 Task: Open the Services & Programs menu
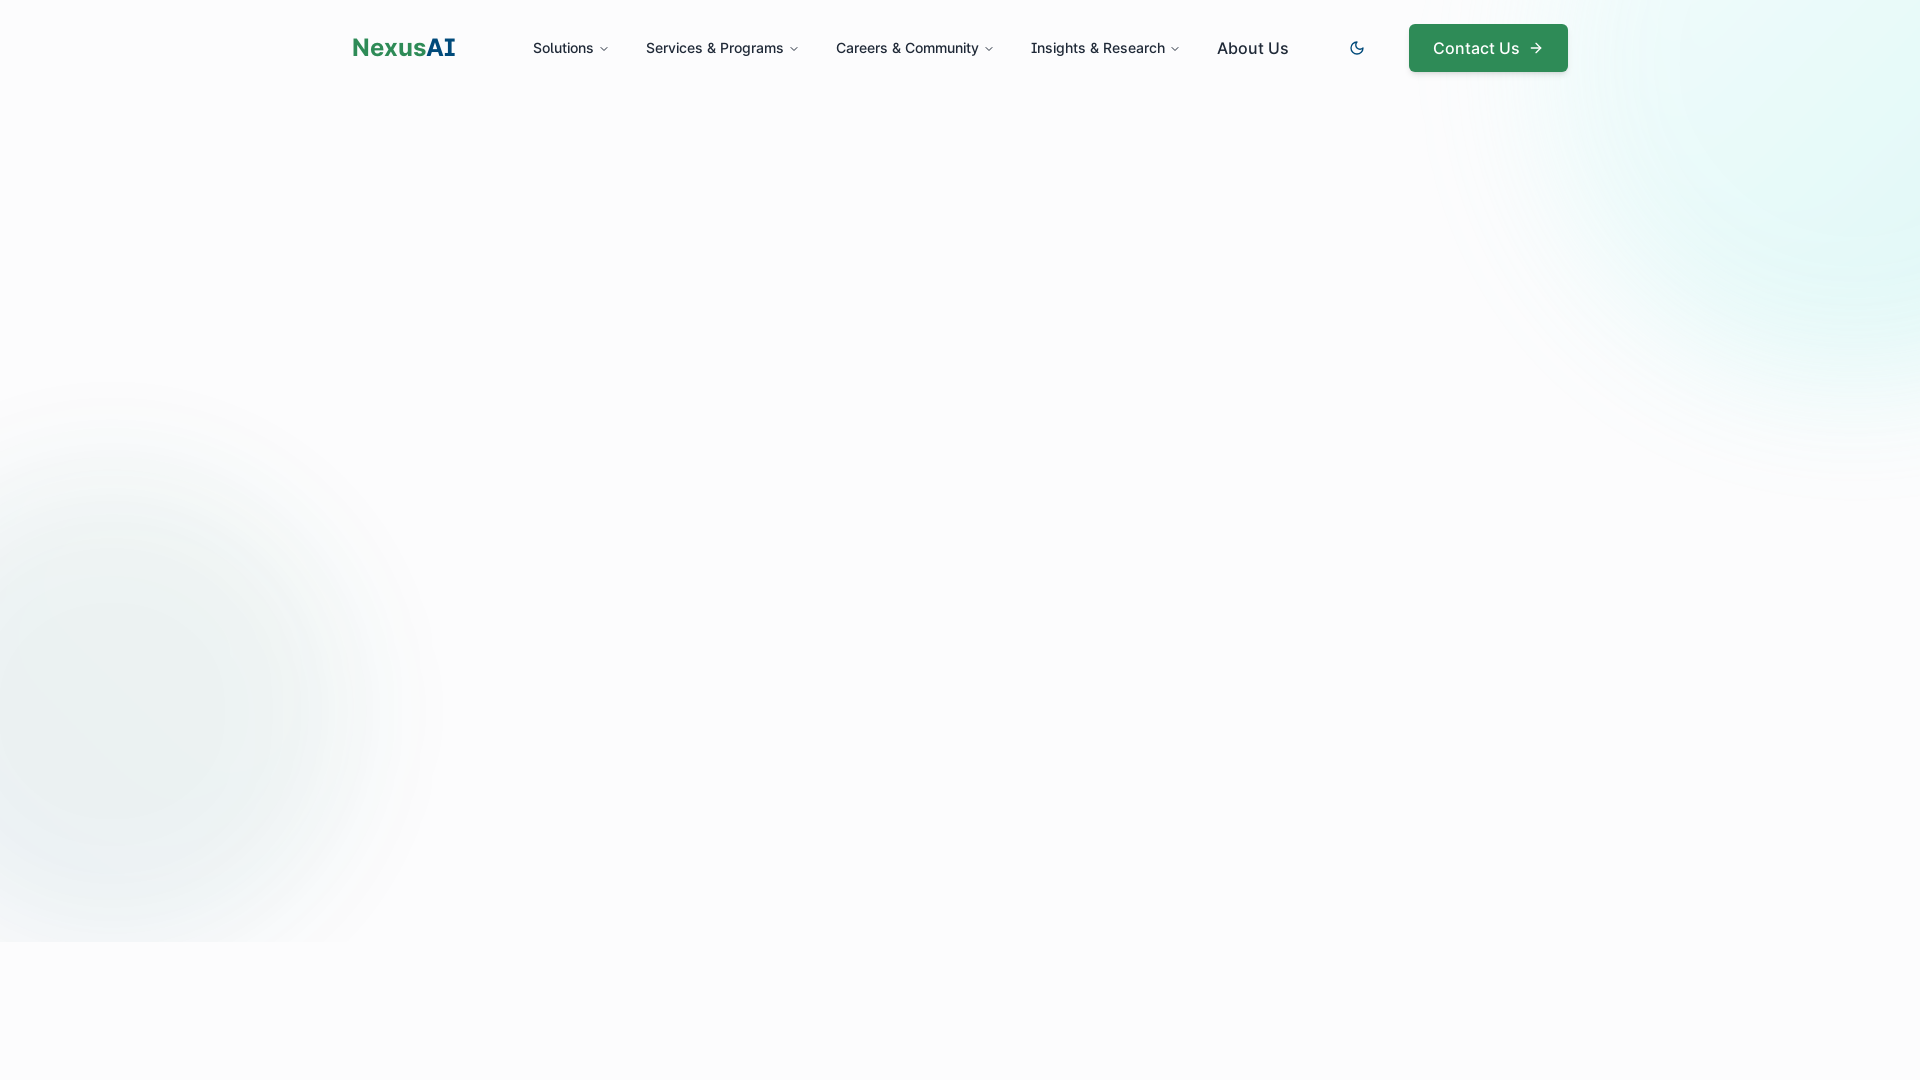721,48
